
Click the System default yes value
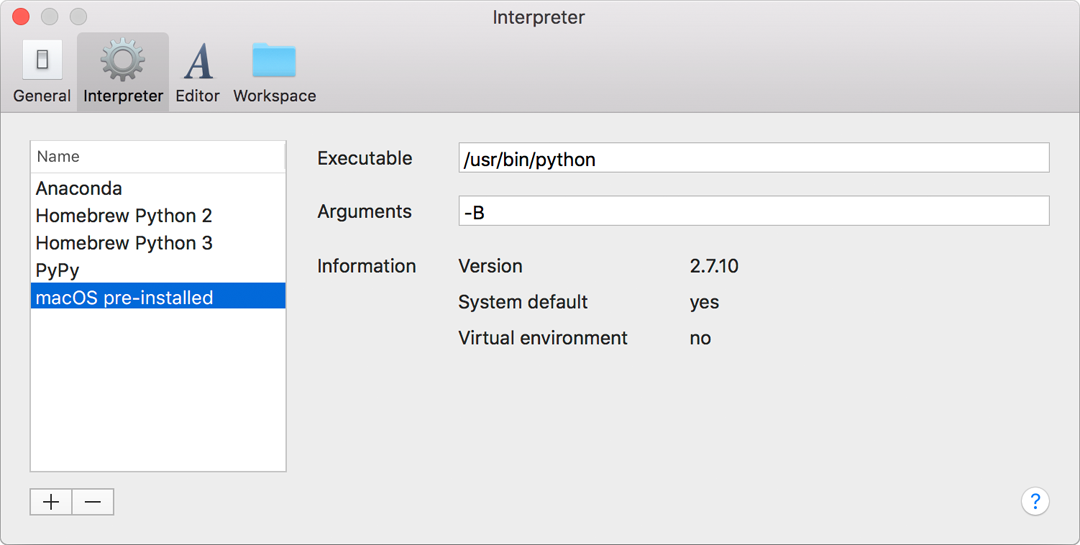(704, 302)
